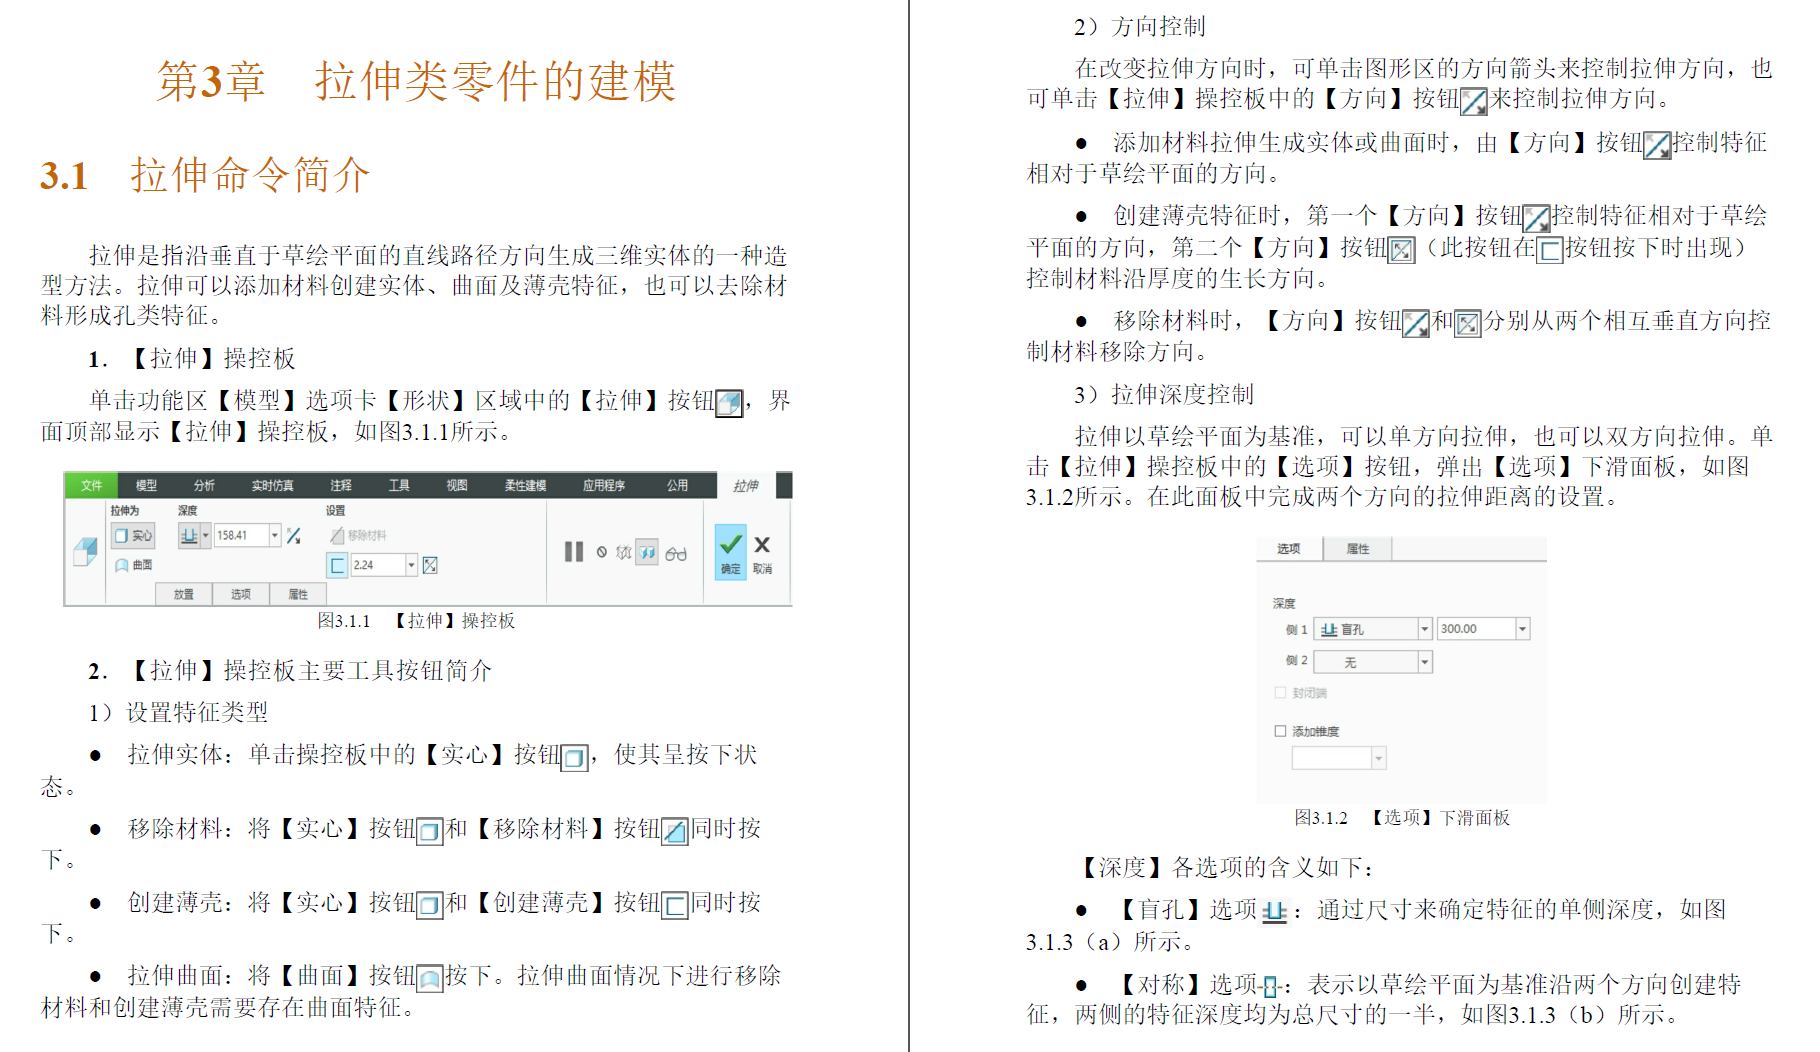Click the 取消 X icon
Screen dimensions: 1820x1052
click(761, 545)
